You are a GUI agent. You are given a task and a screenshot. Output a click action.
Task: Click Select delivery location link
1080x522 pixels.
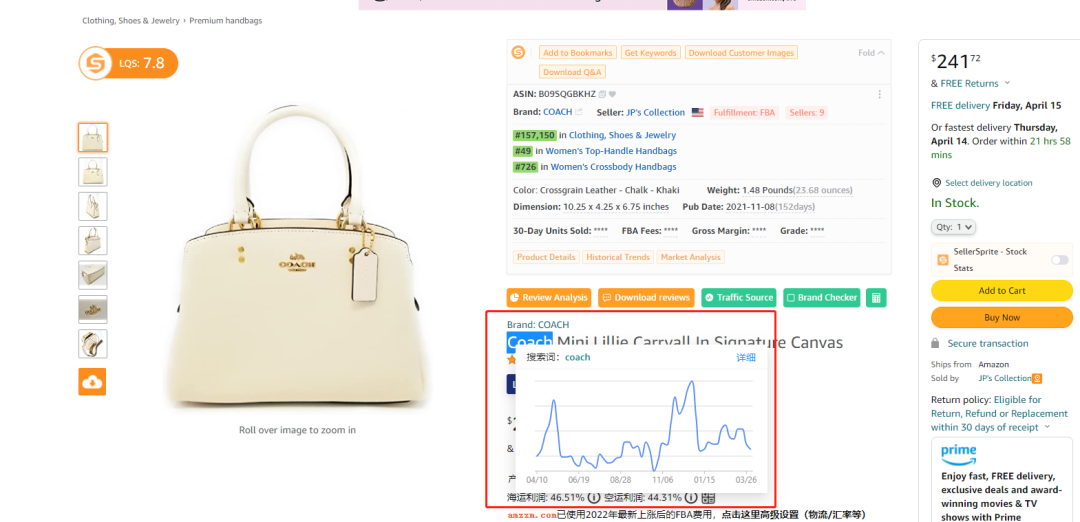[988, 183]
